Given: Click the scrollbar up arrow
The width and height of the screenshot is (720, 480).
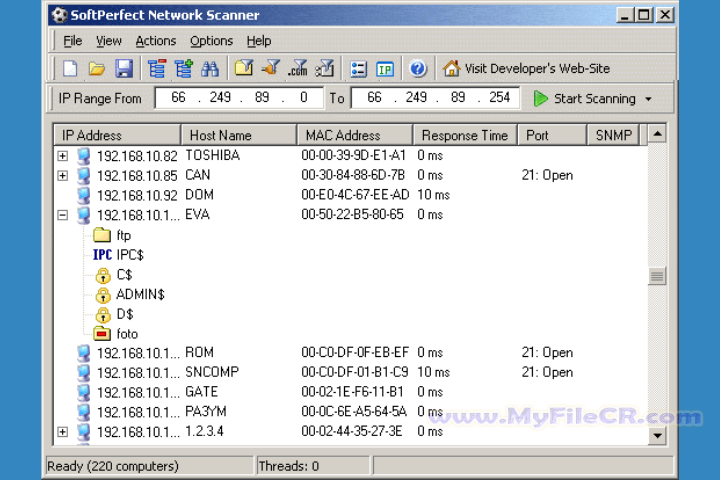Looking at the screenshot, I should [657, 134].
